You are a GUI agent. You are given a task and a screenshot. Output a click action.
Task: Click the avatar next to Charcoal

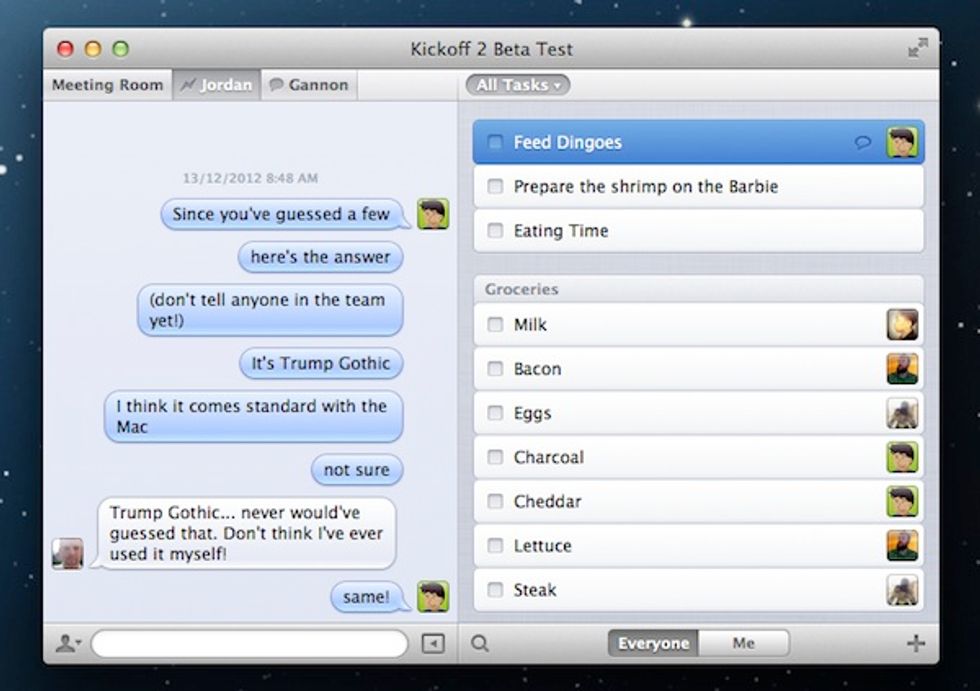coord(902,457)
